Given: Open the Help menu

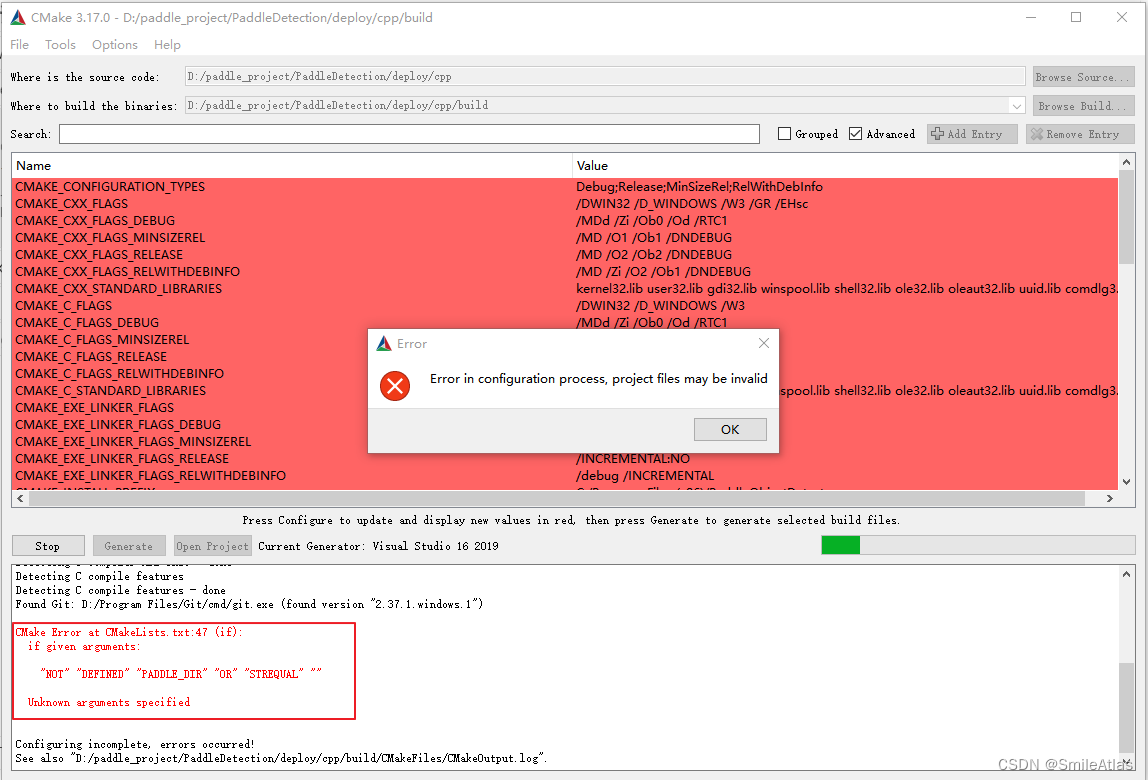Looking at the screenshot, I should (167, 45).
